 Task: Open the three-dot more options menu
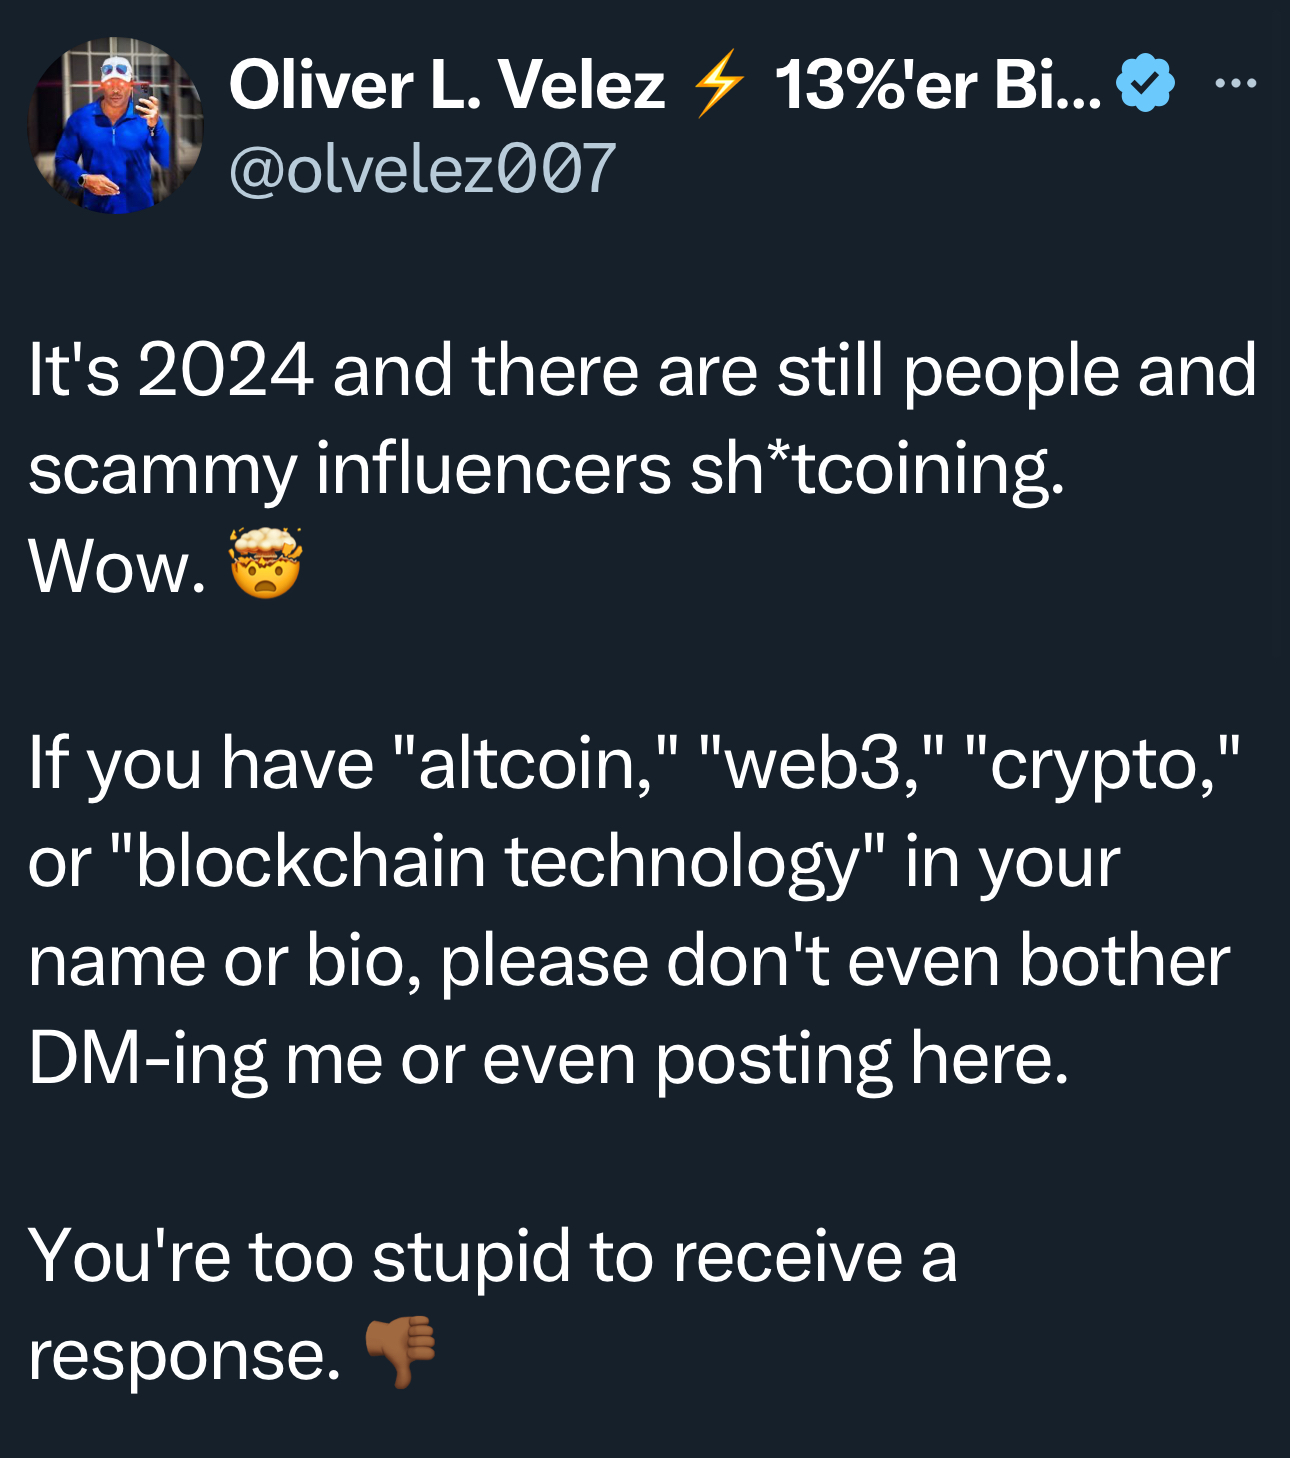(x=1235, y=84)
